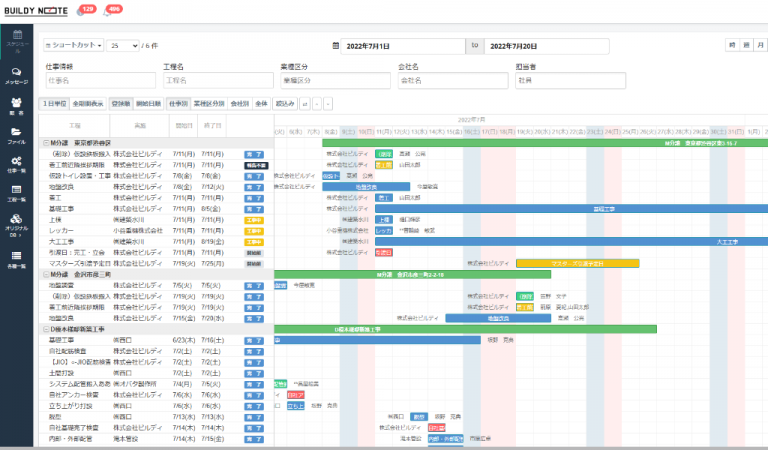
Task: Click the bell notification badge showing 496
Action: (x=113, y=10)
